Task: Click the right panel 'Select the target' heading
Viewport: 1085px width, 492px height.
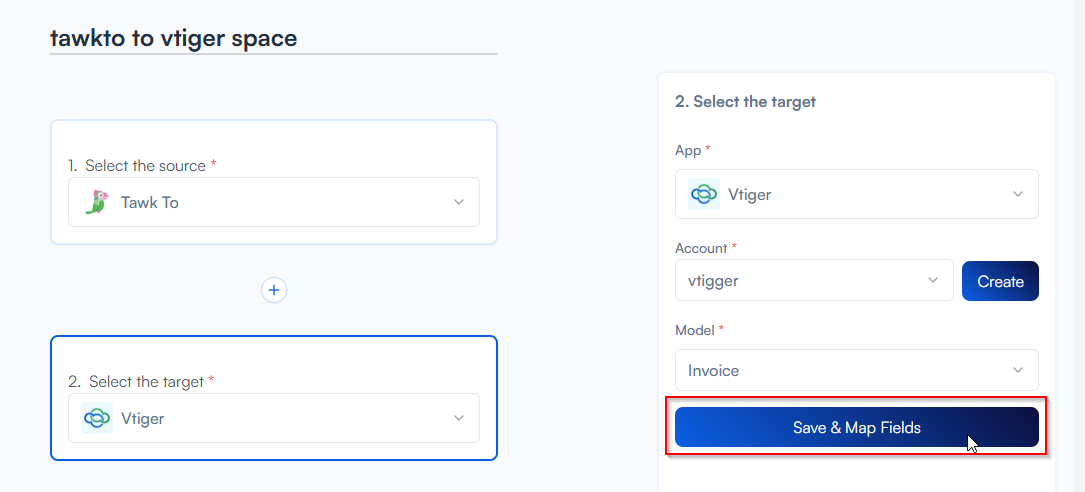Action: coord(745,101)
